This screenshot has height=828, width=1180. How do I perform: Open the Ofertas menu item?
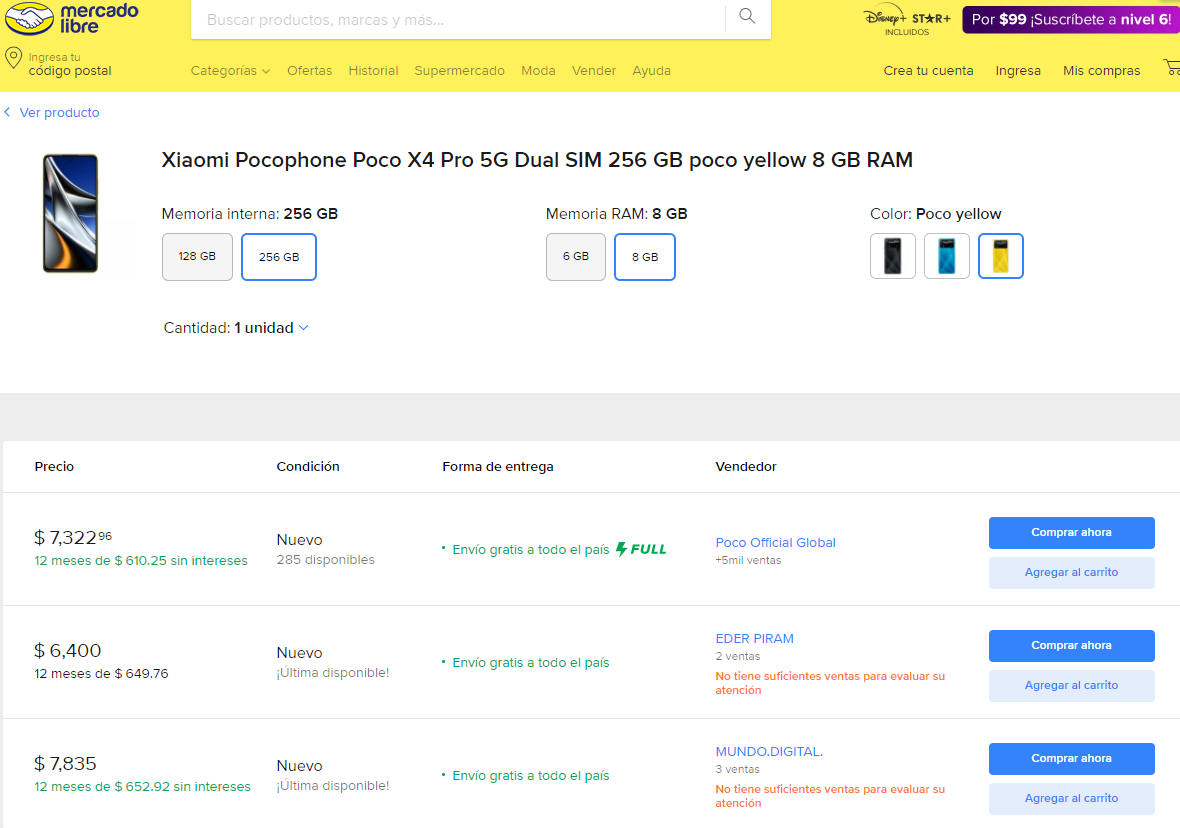click(309, 71)
